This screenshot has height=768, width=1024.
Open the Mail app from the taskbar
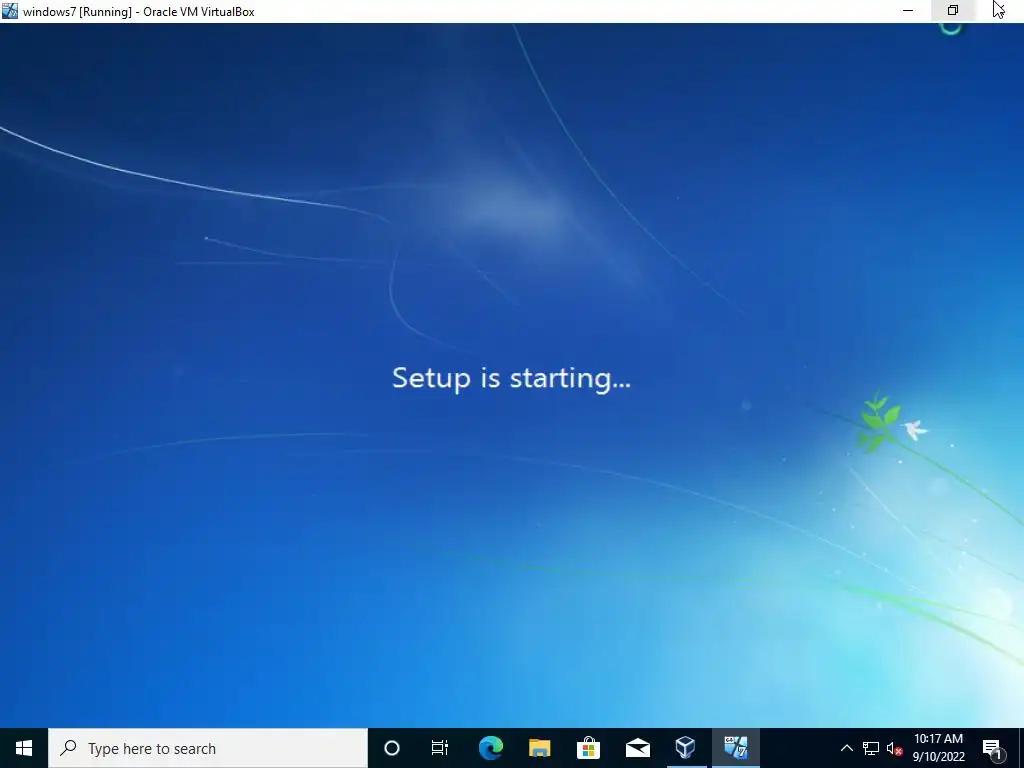point(637,748)
